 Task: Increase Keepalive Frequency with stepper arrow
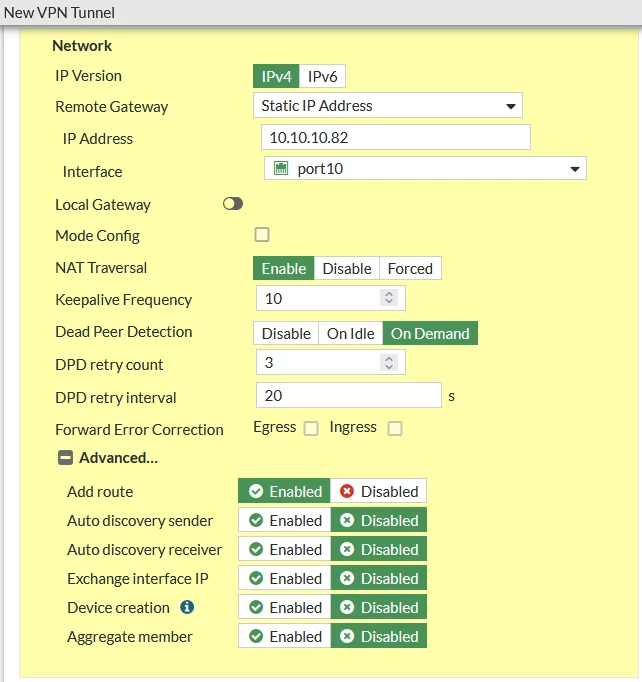(389, 294)
